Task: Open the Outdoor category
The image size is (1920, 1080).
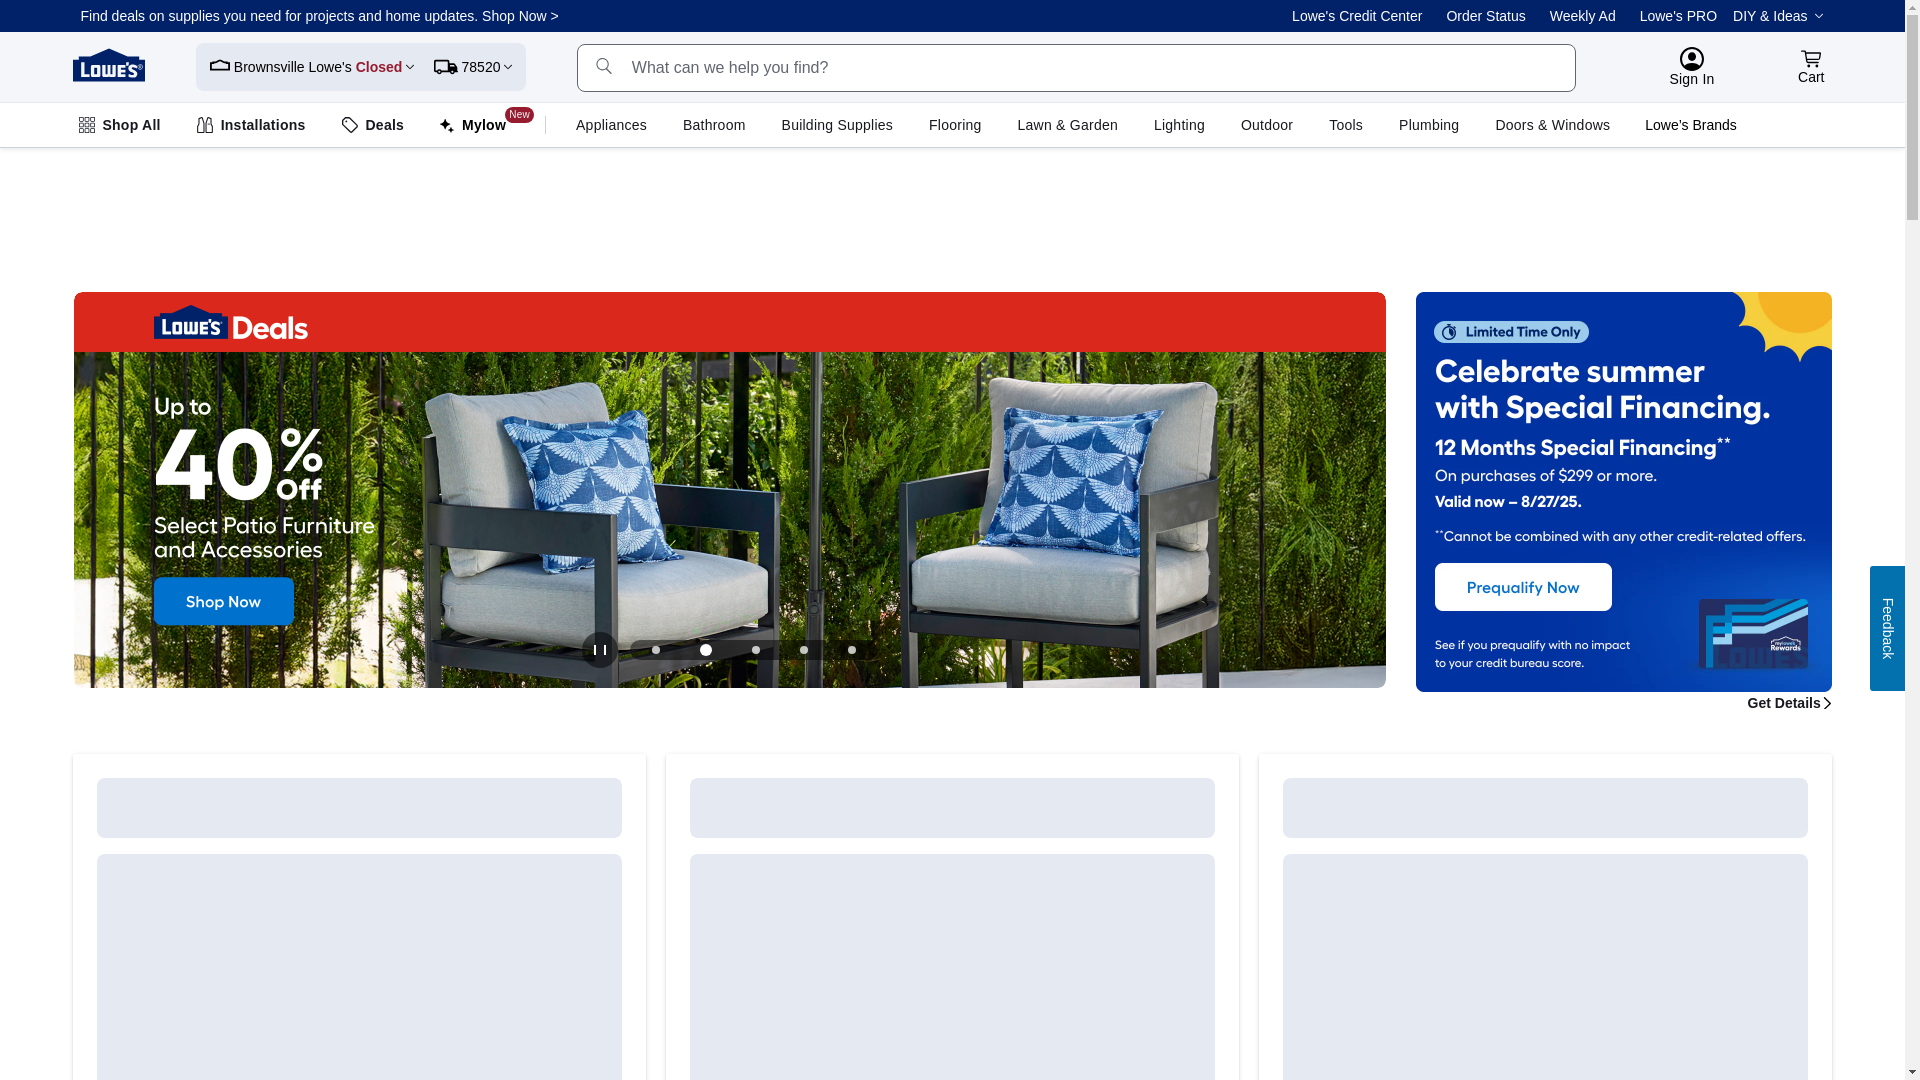Action: [x=1267, y=125]
